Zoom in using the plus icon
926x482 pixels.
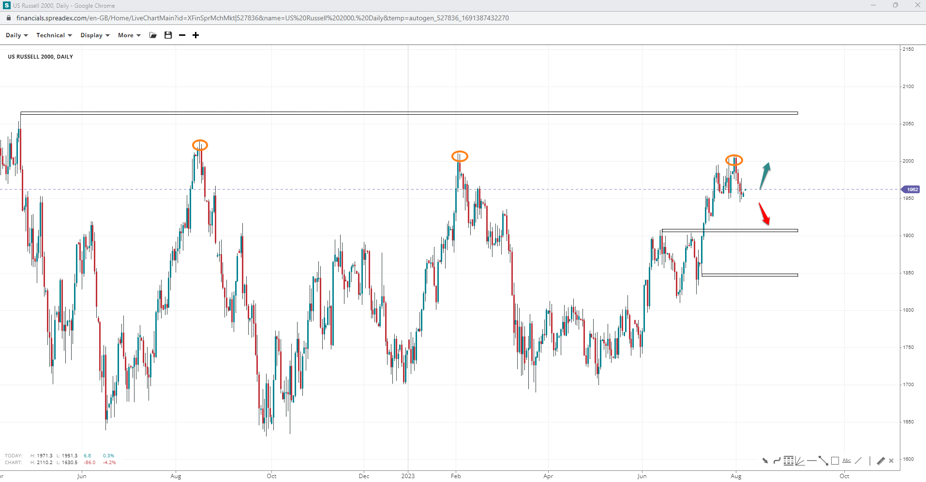pyautogui.click(x=196, y=35)
